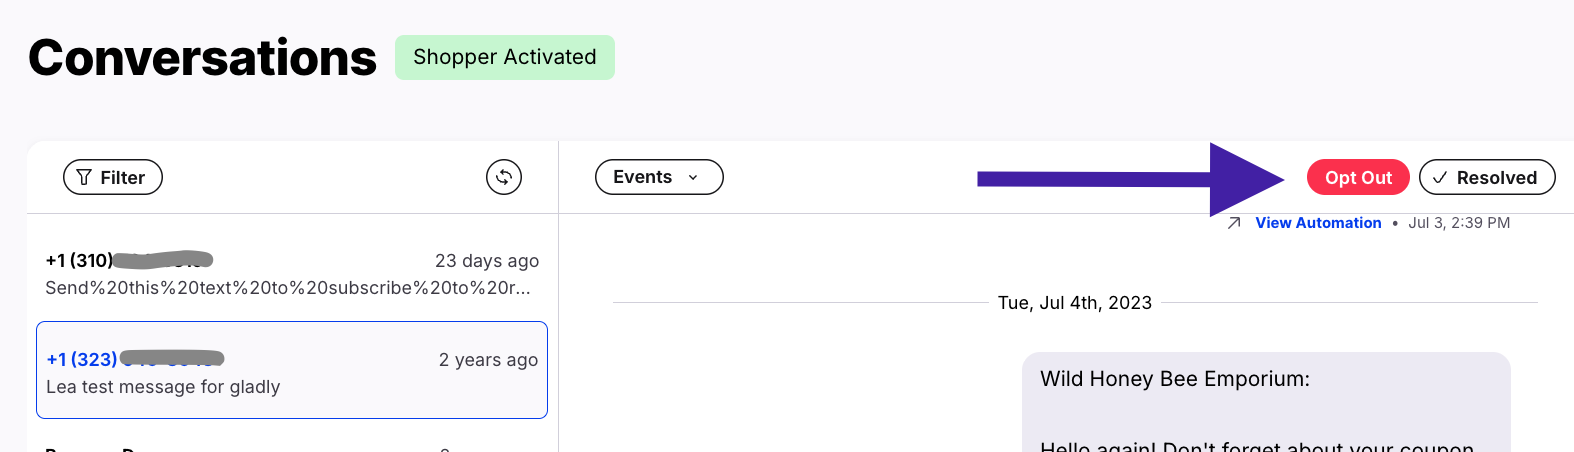
Task: Click the funnel icon in Filter button
Action: pyautogui.click(x=84, y=177)
